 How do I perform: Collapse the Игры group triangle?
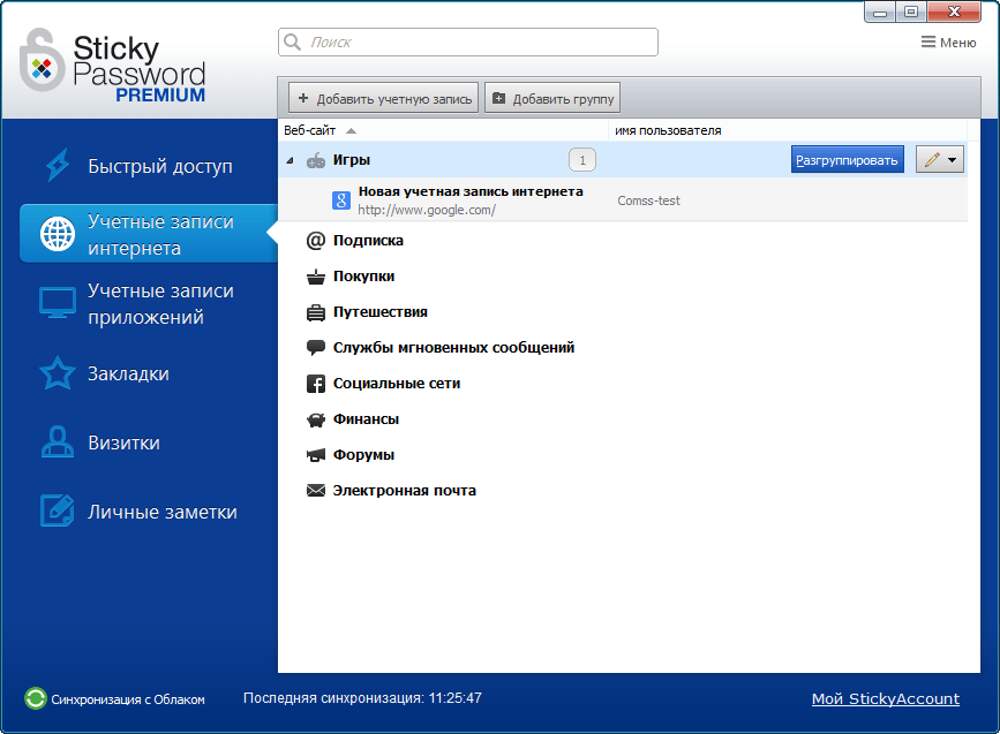[x=290, y=160]
